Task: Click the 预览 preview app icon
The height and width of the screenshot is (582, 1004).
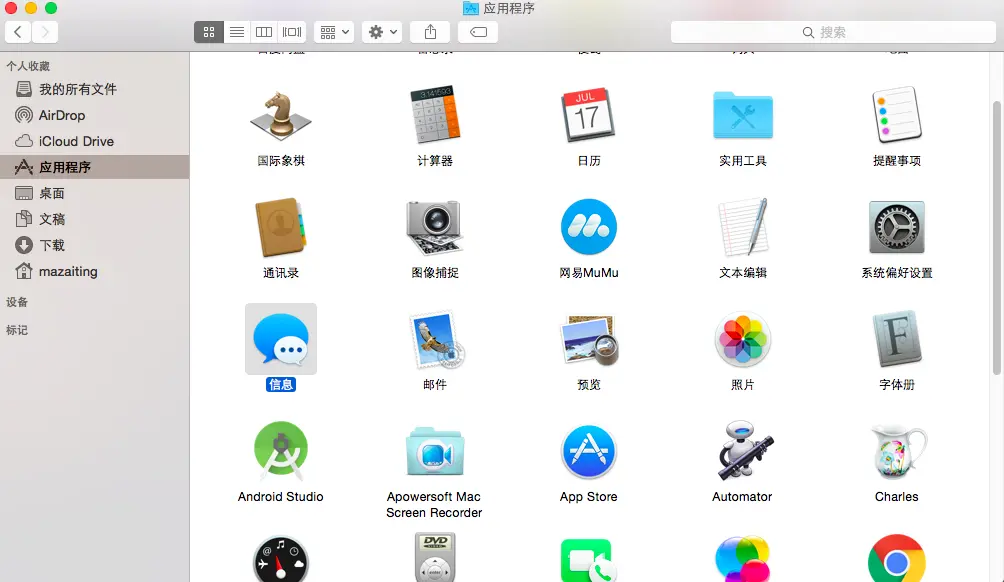Action: coord(588,339)
